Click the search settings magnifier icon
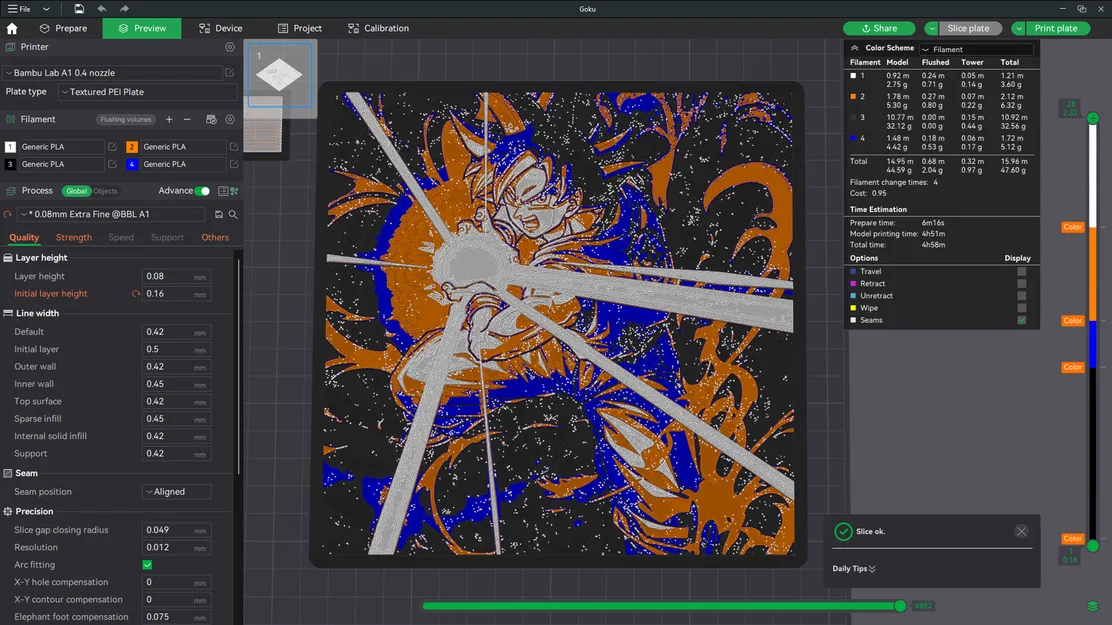 click(233, 214)
